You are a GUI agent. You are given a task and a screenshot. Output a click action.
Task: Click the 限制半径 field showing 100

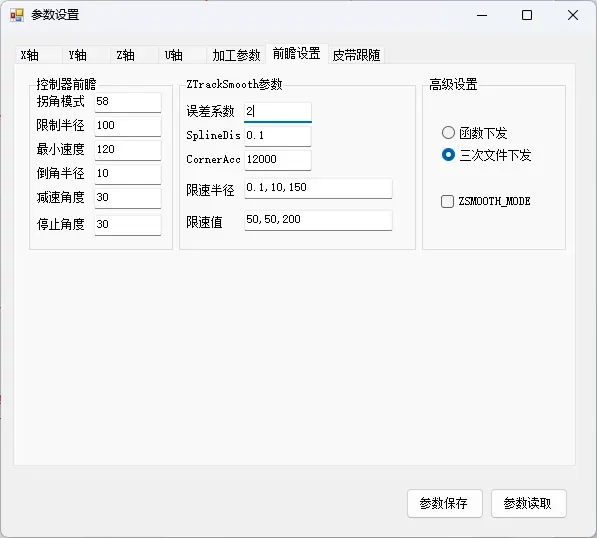(128, 126)
